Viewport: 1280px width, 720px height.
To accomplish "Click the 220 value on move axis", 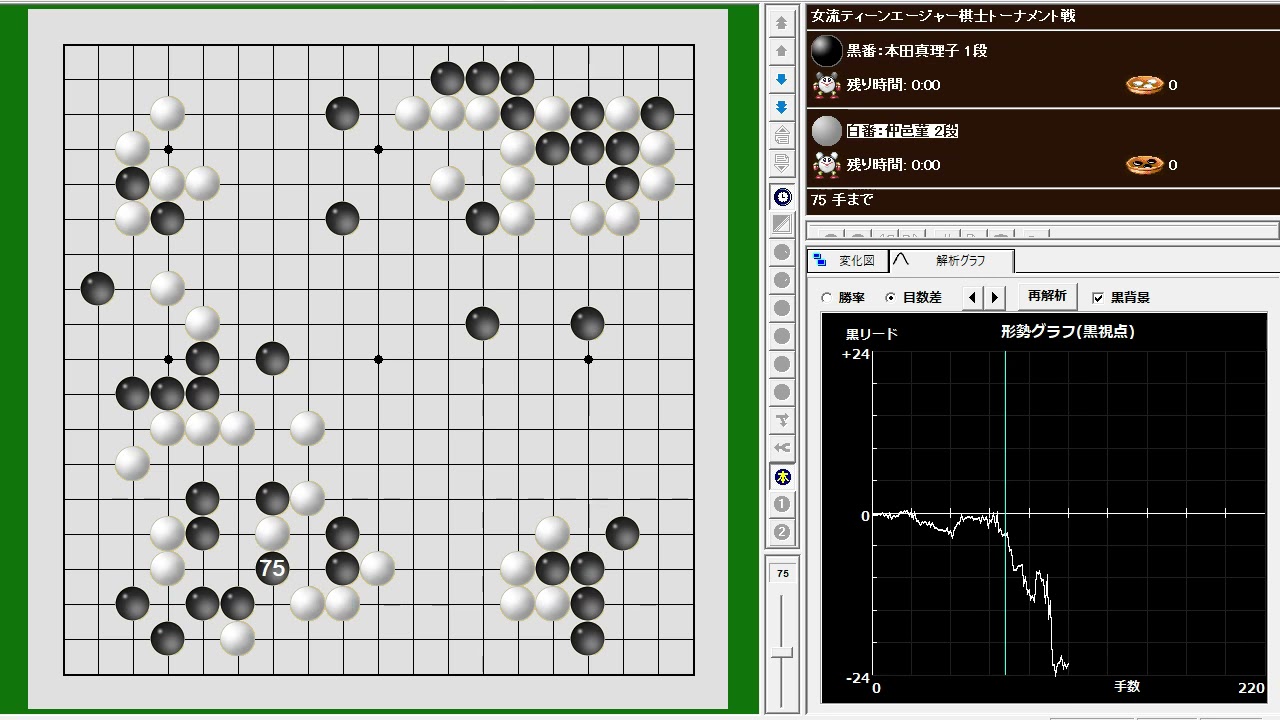I will (x=1250, y=688).
